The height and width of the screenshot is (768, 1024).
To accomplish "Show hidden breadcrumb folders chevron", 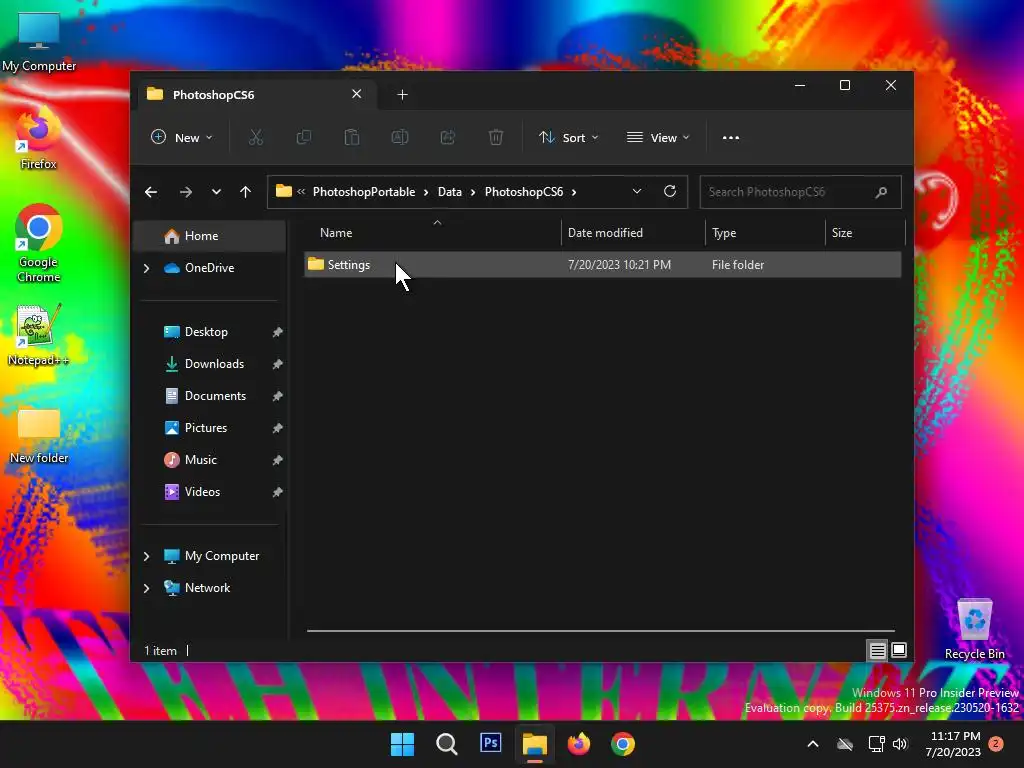I will click(301, 192).
